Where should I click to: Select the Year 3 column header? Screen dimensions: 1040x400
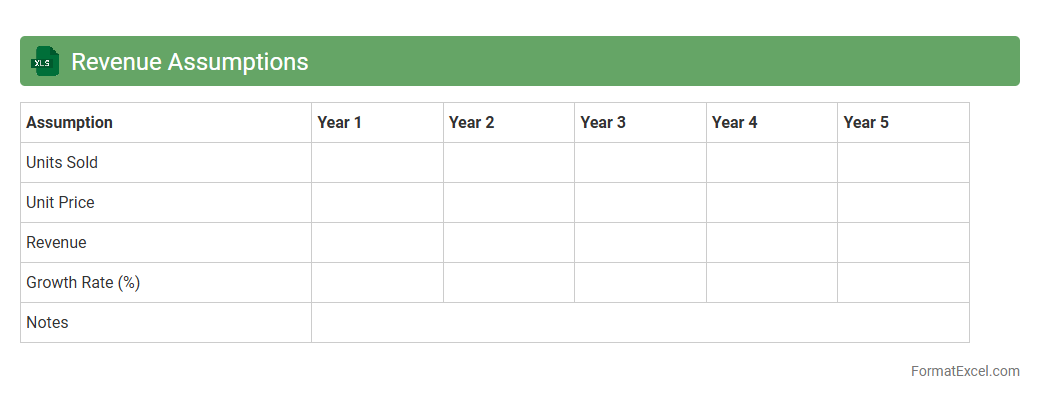click(x=603, y=122)
